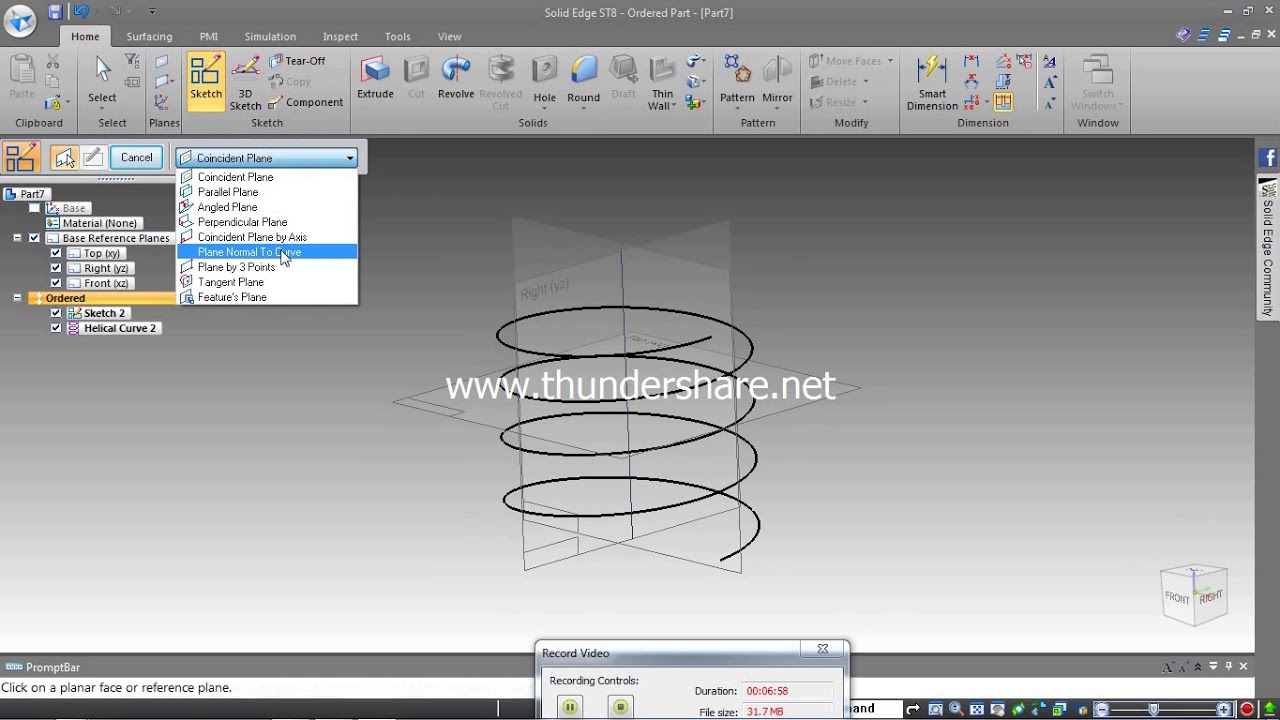
Task: Toggle visibility of Front (xz) plane
Action: pyautogui.click(x=56, y=283)
